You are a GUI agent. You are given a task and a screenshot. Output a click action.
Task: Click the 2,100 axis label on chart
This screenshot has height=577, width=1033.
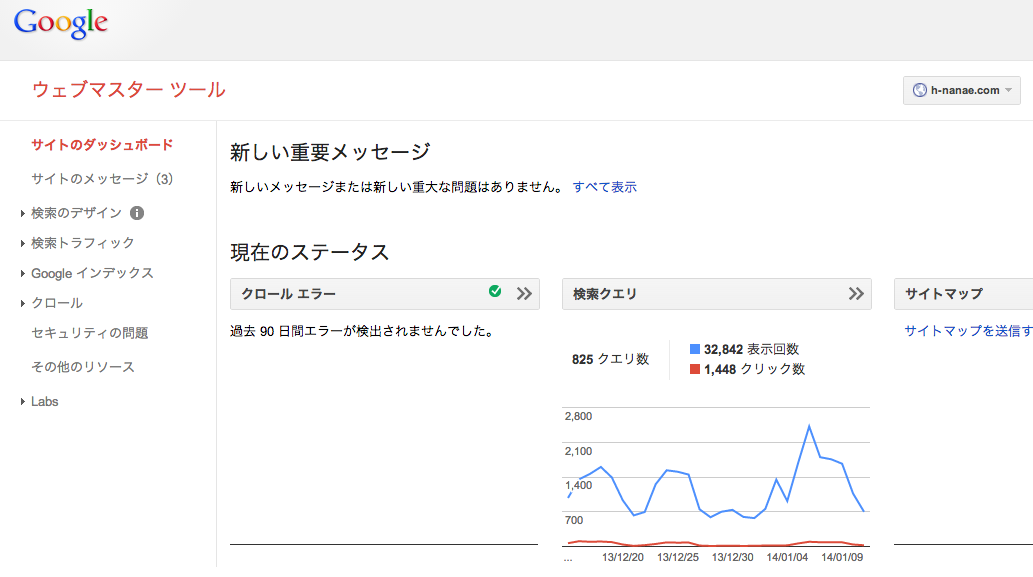(x=578, y=451)
